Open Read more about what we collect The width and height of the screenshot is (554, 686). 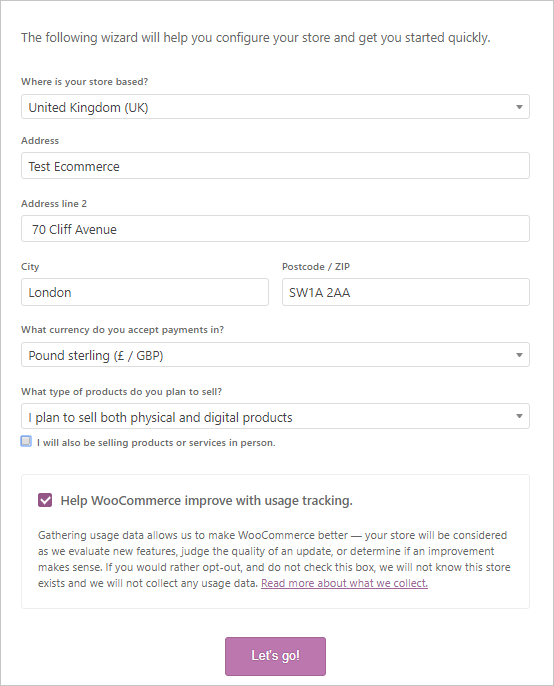[x=344, y=583]
